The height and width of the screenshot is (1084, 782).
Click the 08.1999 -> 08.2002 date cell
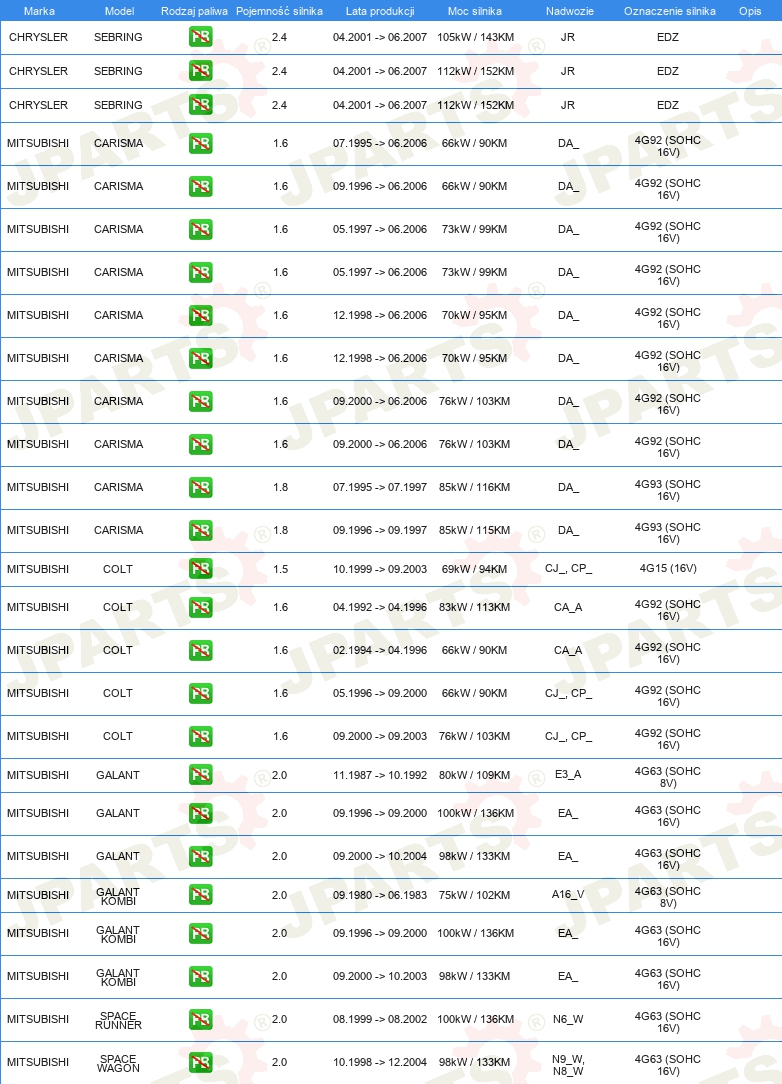coord(380,1019)
